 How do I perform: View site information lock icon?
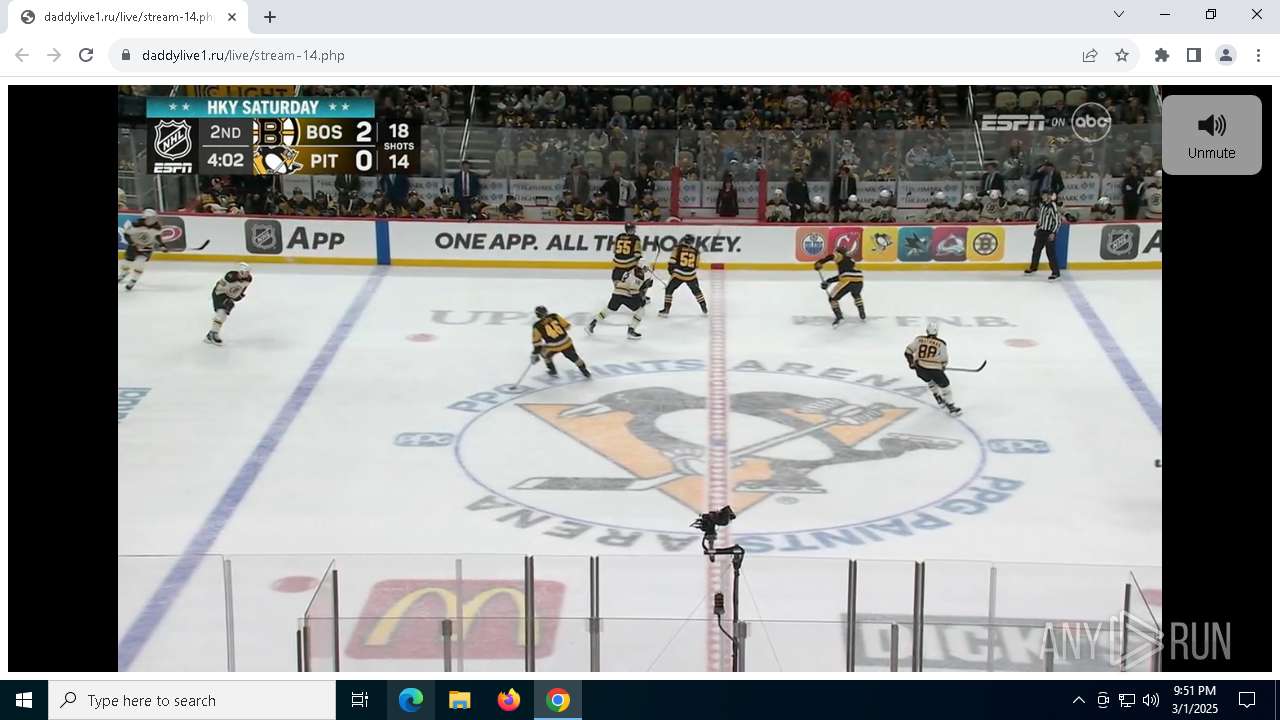tap(126, 55)
